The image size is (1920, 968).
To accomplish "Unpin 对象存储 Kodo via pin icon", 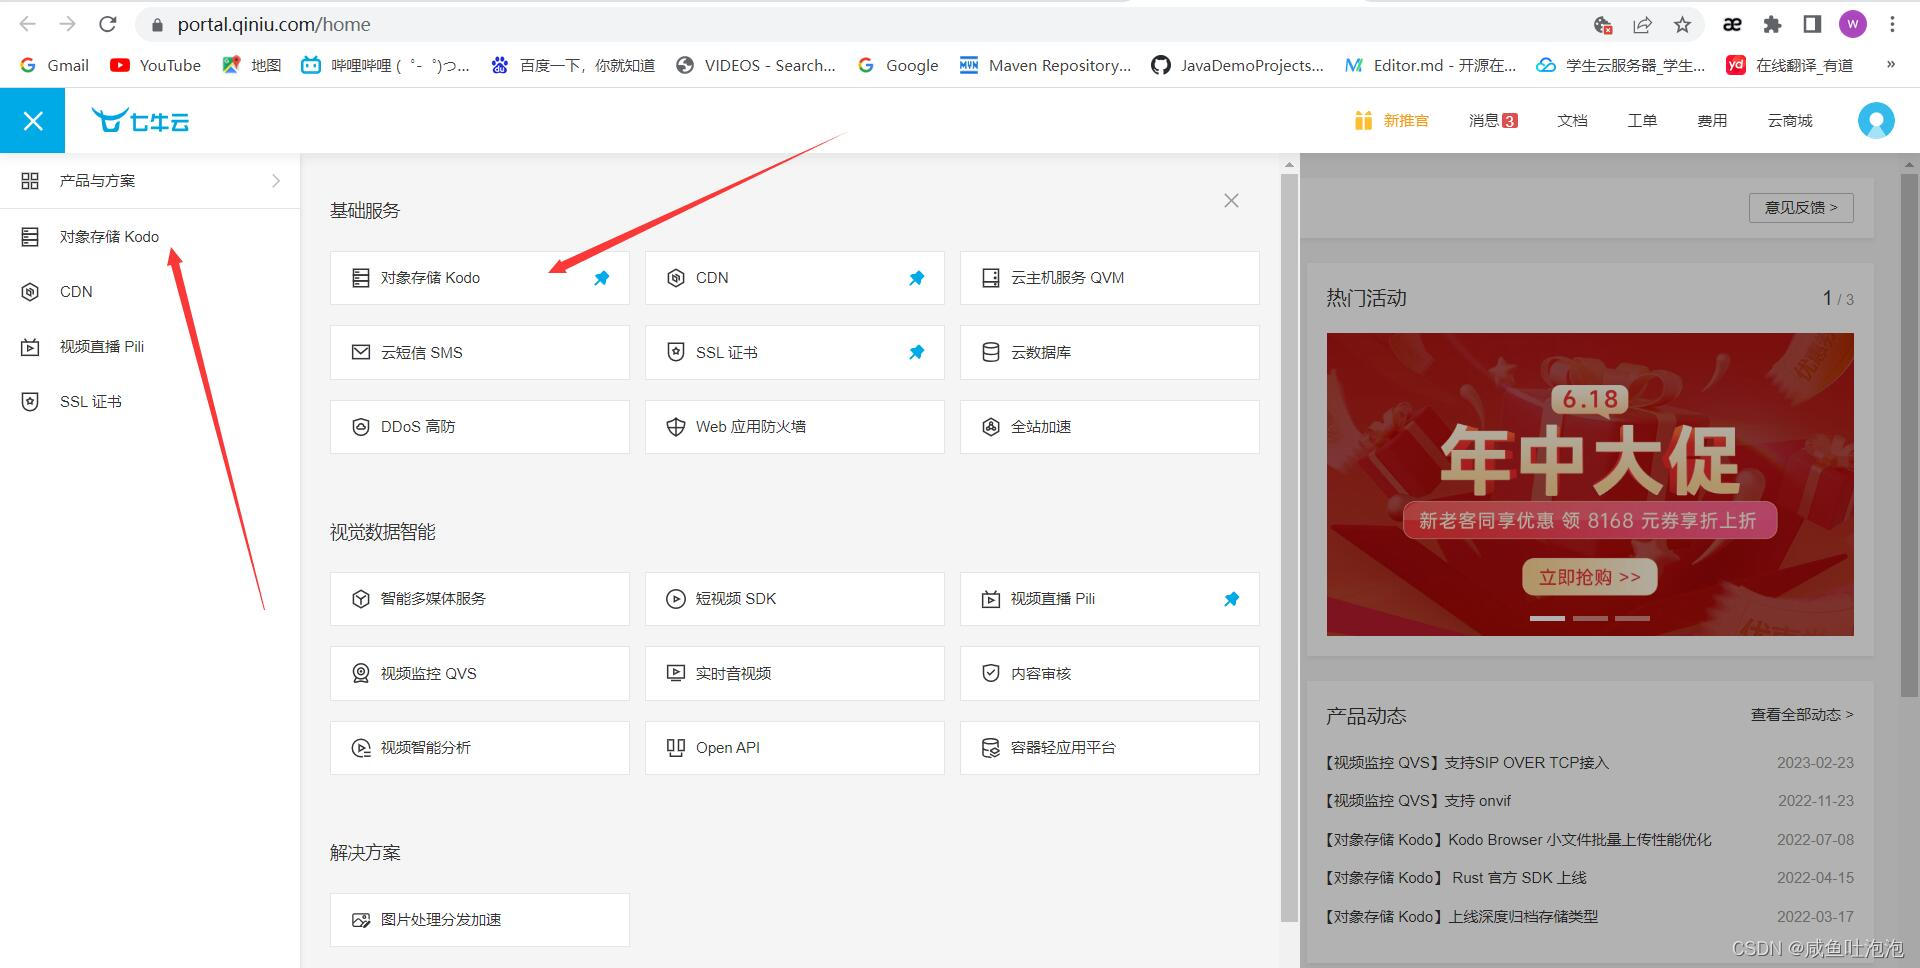I will tap(601, 278).
